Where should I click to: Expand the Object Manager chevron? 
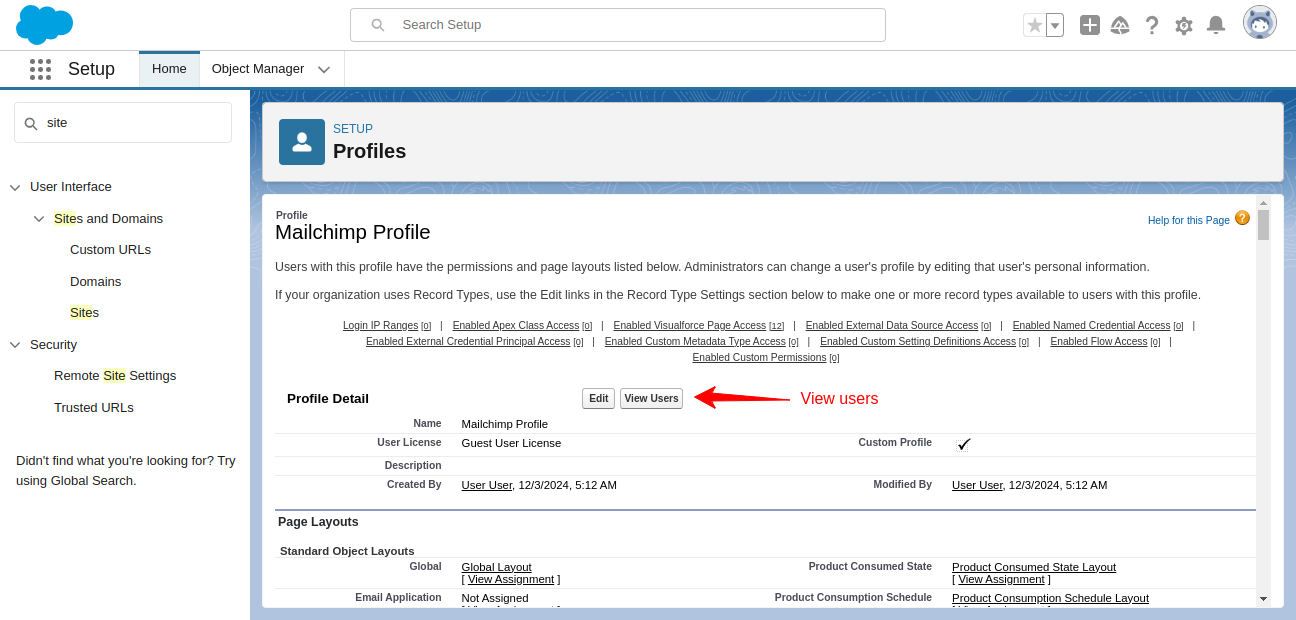point(323,69)
